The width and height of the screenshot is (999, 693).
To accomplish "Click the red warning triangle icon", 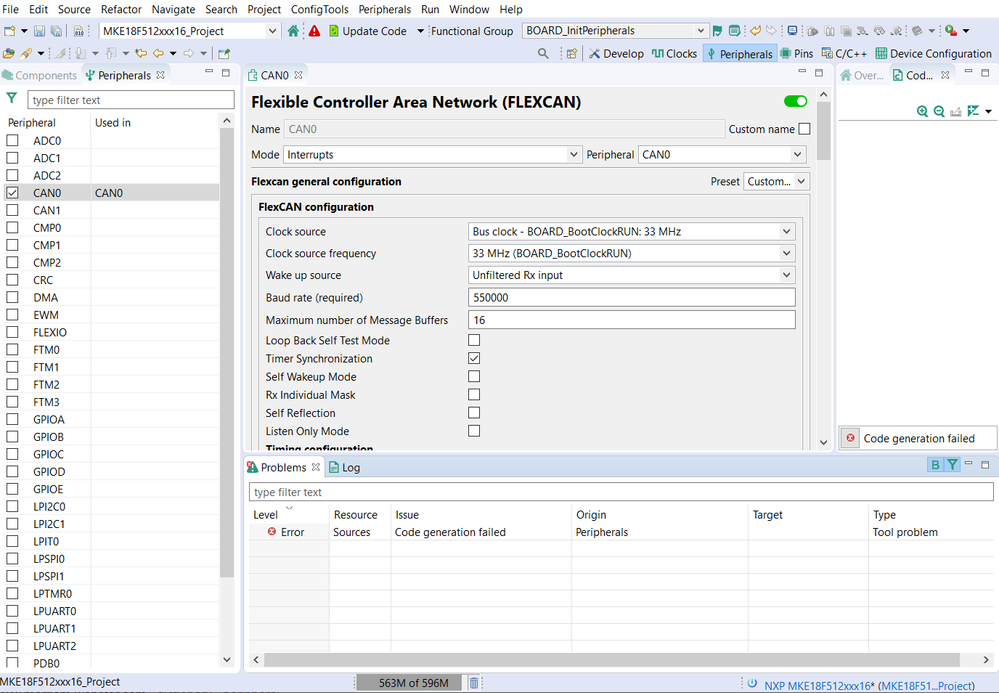I will pyautogui.click(x=314, y=31).
